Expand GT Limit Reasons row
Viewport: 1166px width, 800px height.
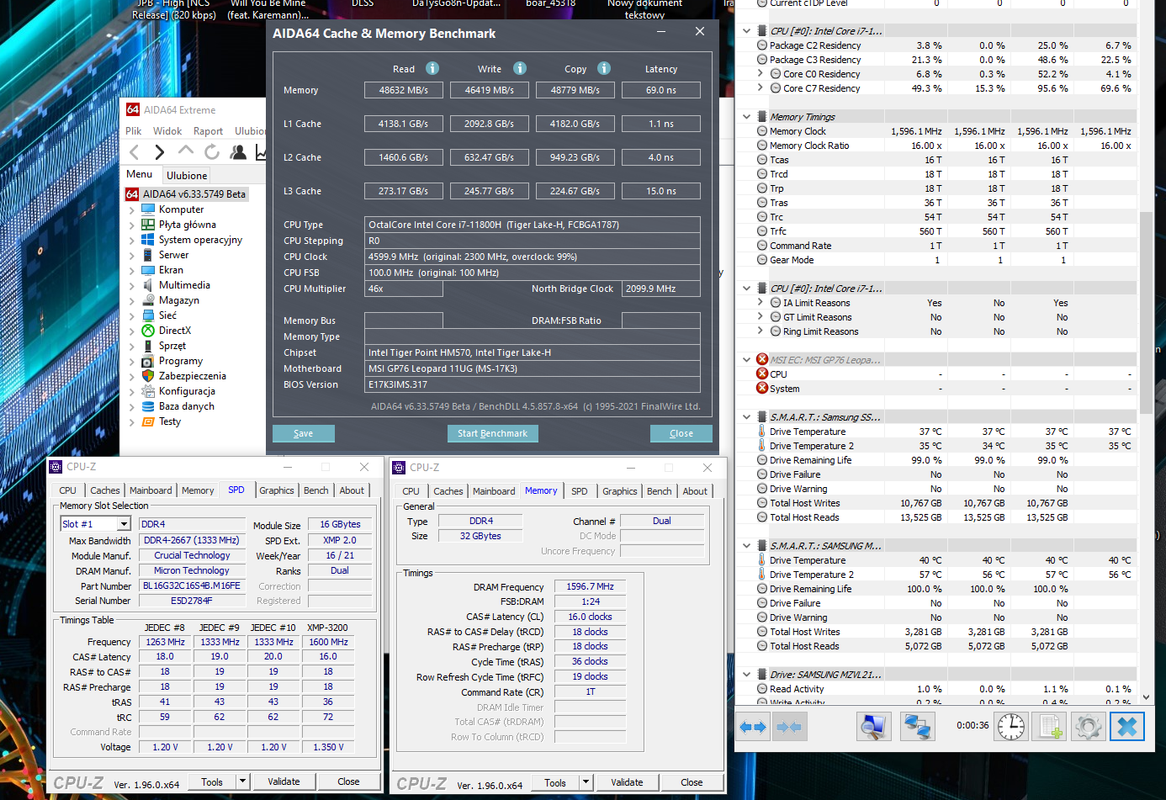point(761,317)
